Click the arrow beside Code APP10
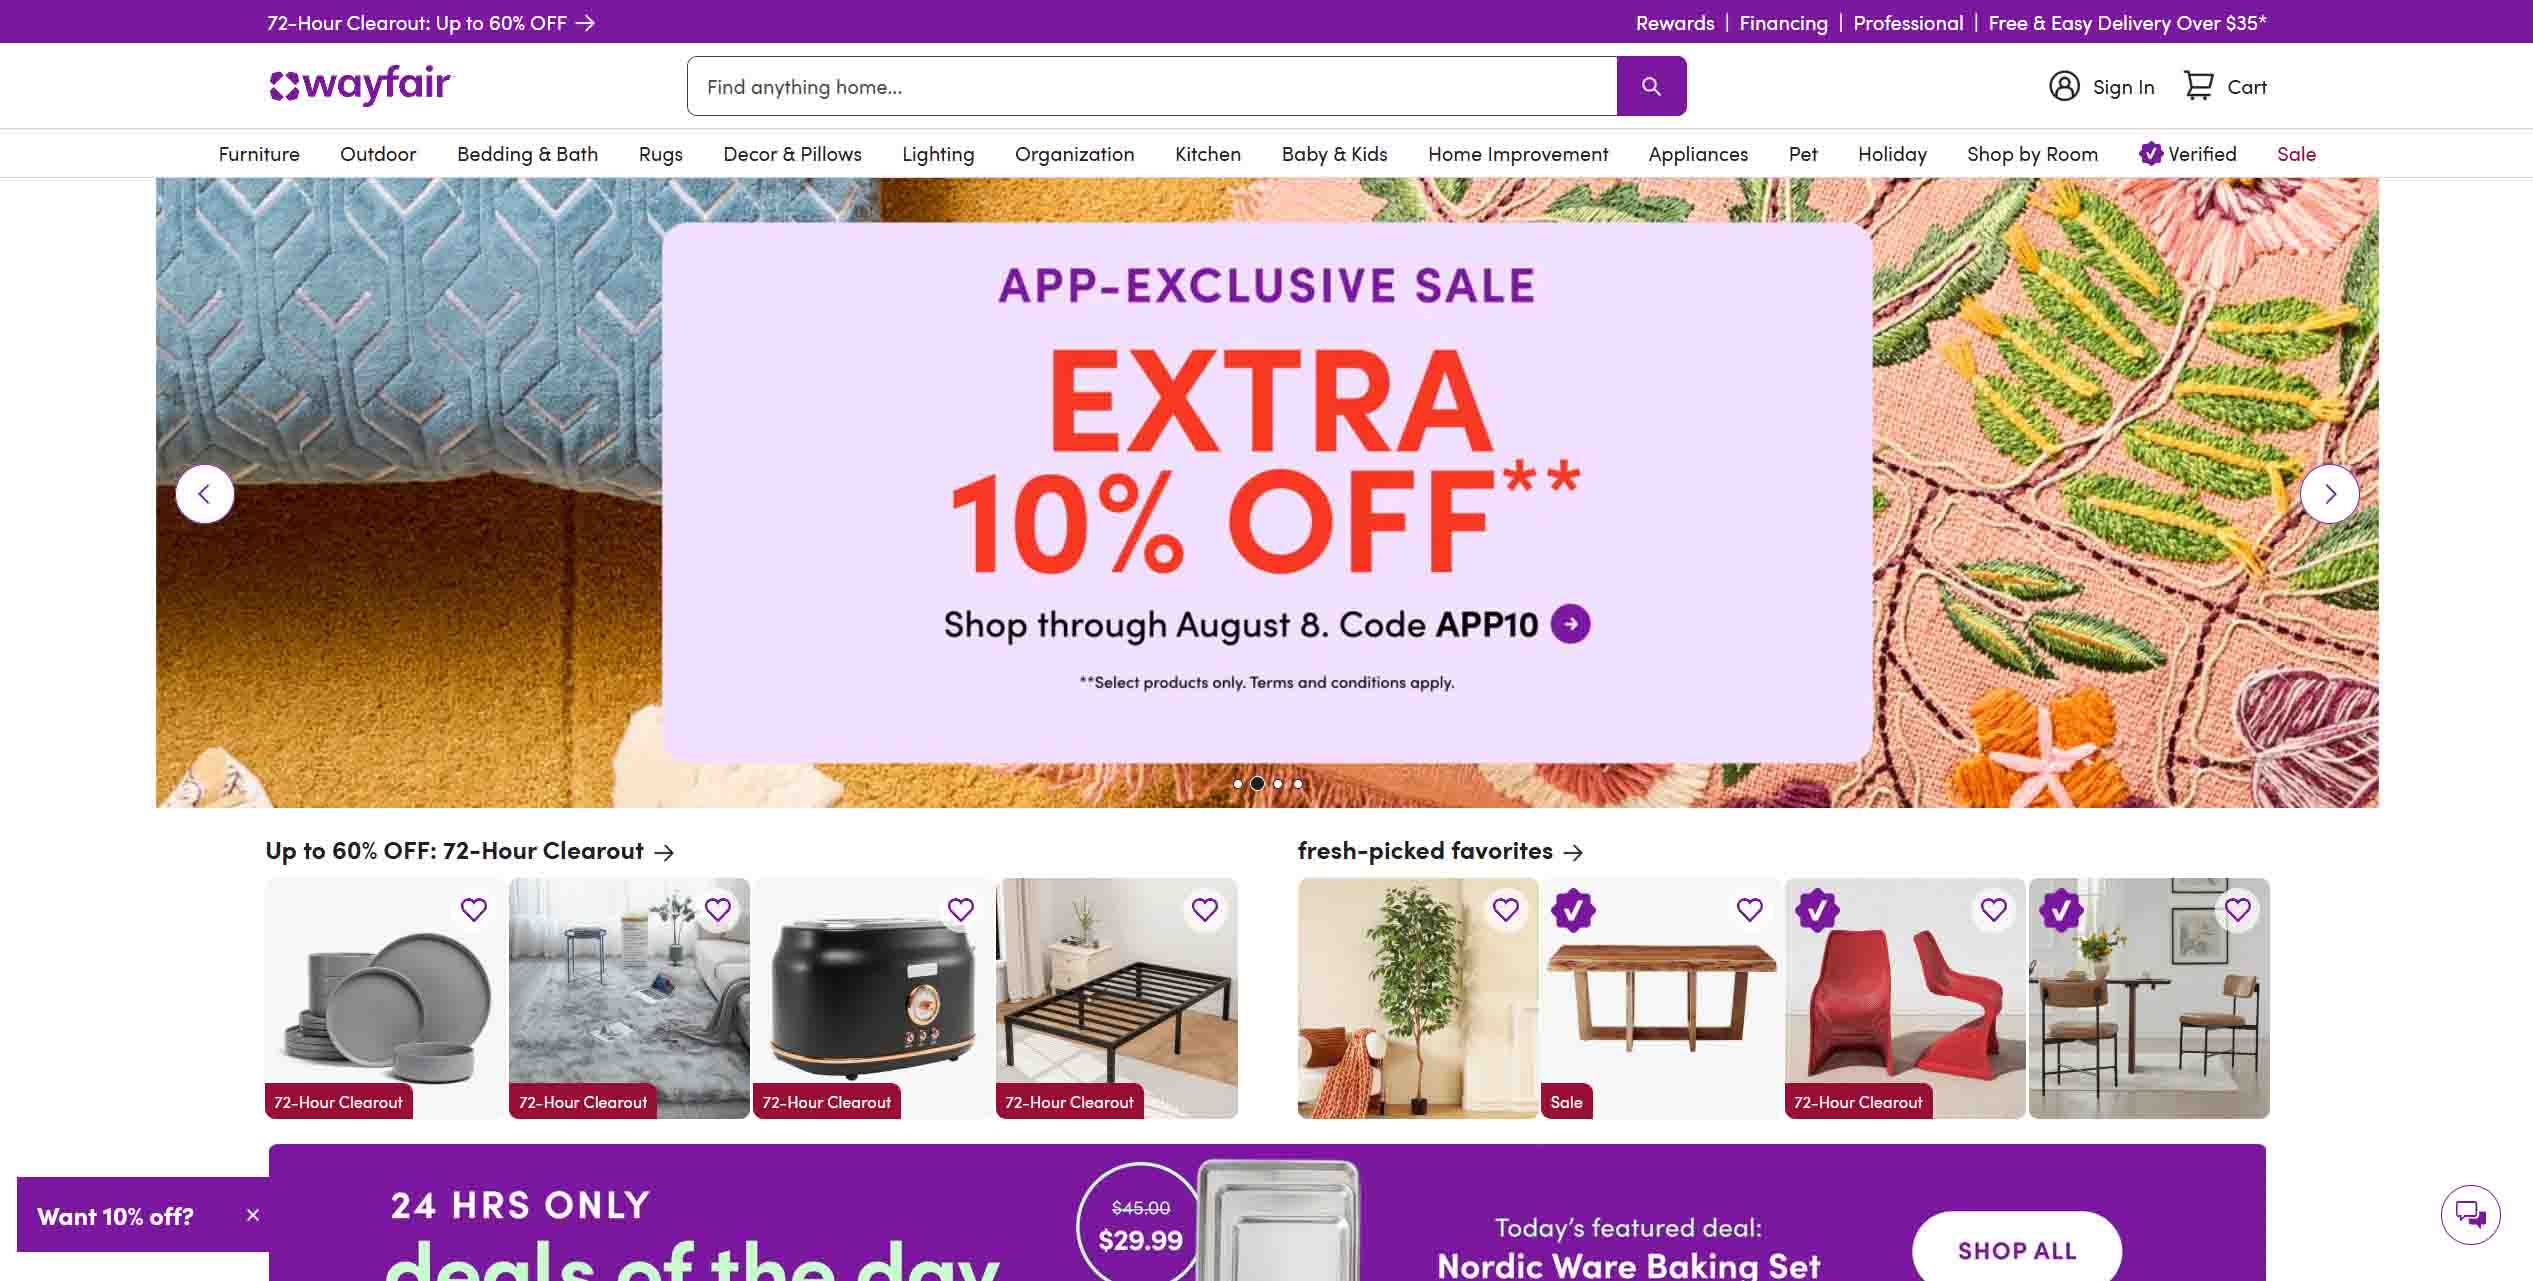Image resolution: width=2533 pixels, height=1281 pixels. (x=1570, y=624)
